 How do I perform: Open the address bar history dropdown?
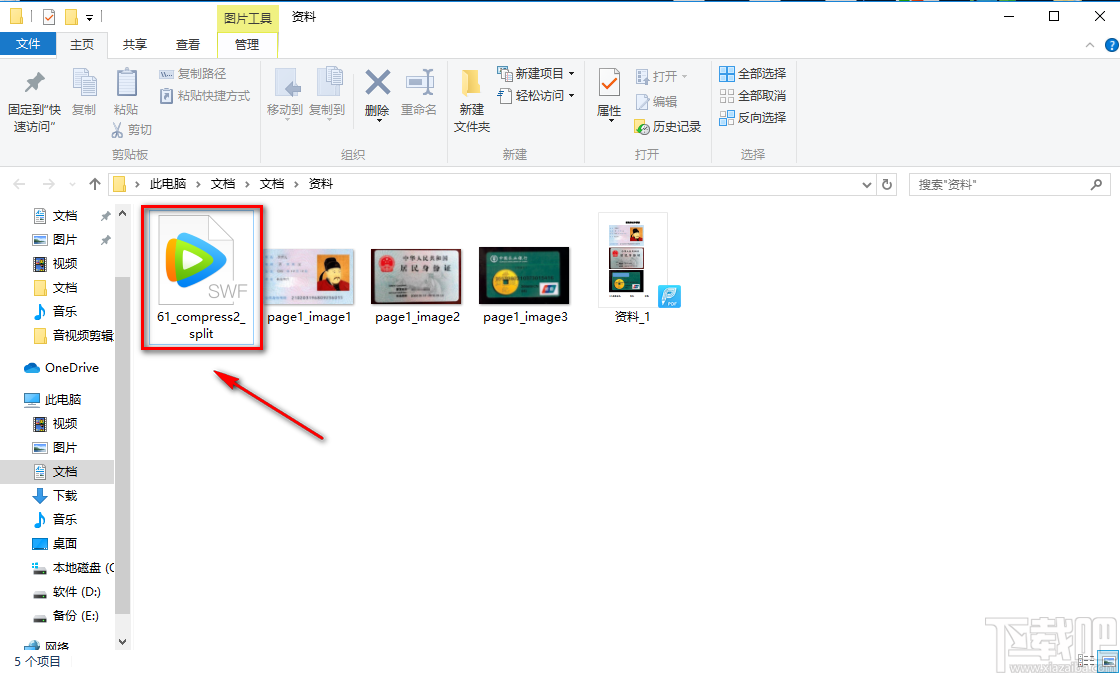tap(867, 184)
